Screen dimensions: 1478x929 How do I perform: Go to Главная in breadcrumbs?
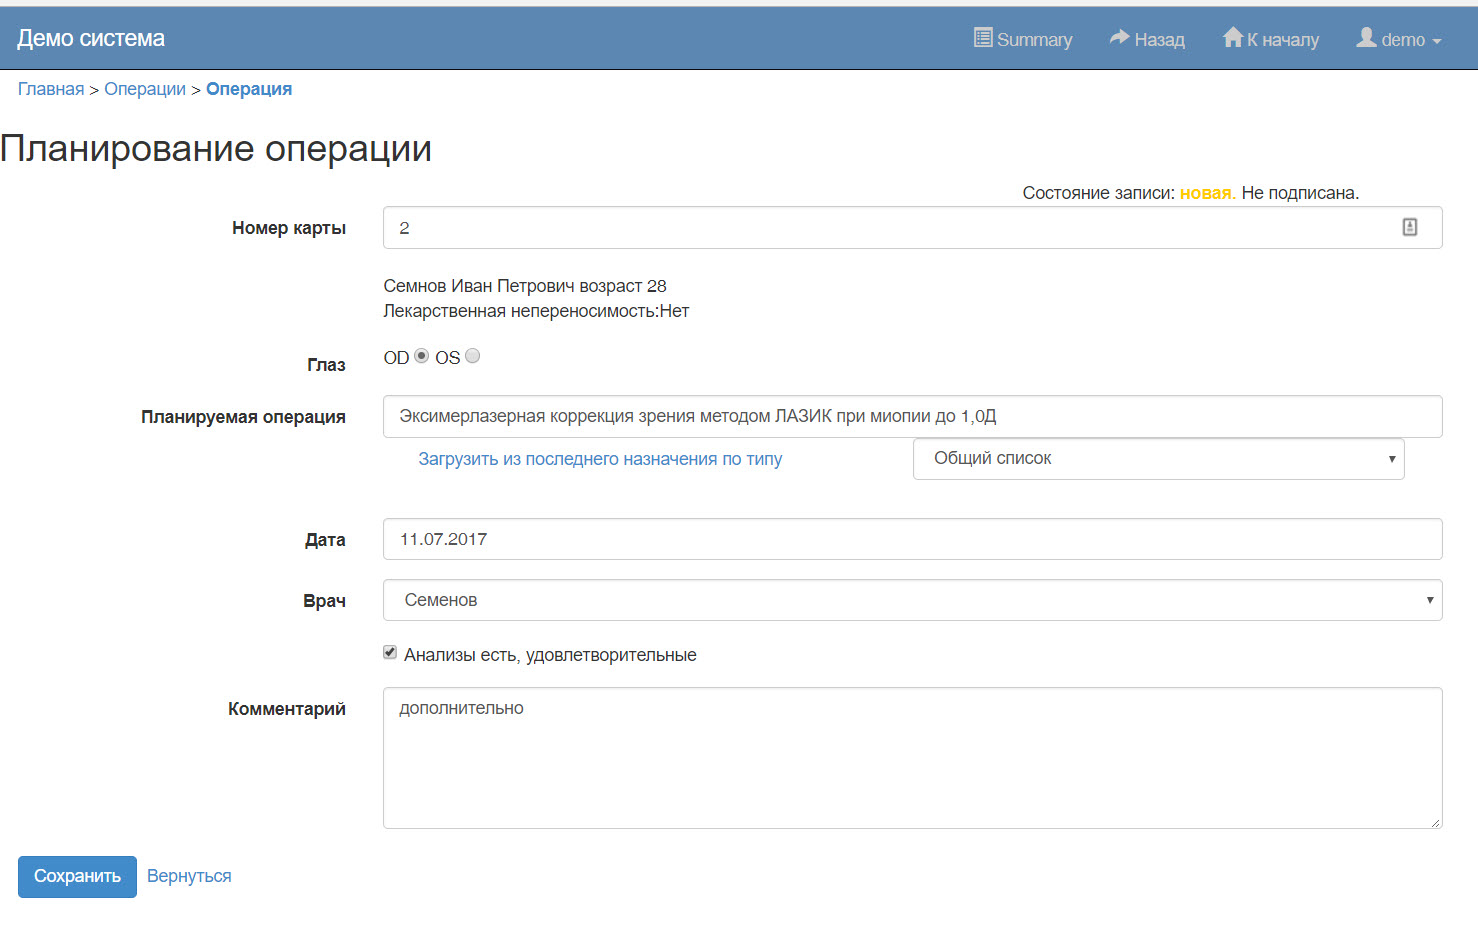(x=51, y=89)
